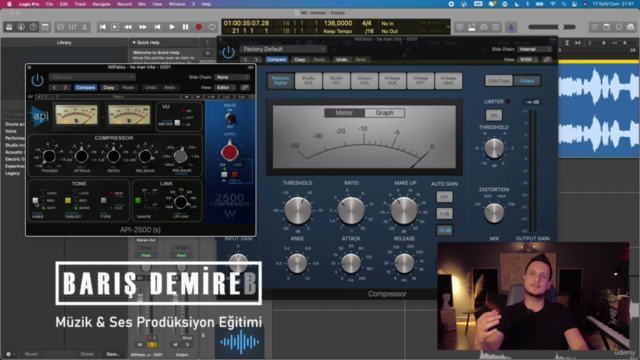Click the red Output knob on API-2500
Image resolution: width=640 pixels, height=360 pixels.
[x=229, y=152]
